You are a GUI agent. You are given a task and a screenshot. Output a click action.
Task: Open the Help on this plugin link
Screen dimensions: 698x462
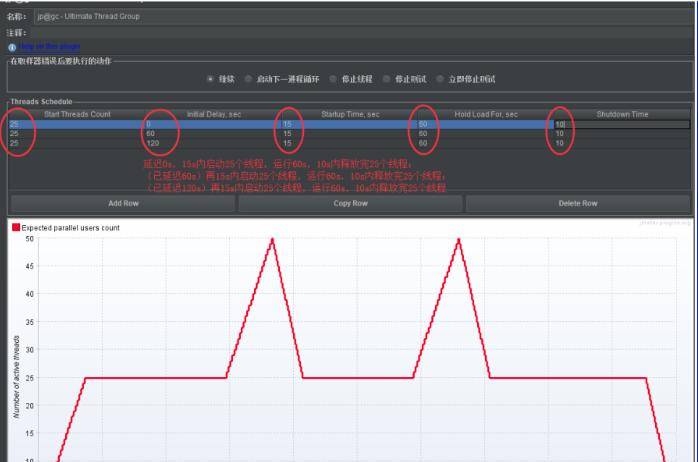[50, 46]
